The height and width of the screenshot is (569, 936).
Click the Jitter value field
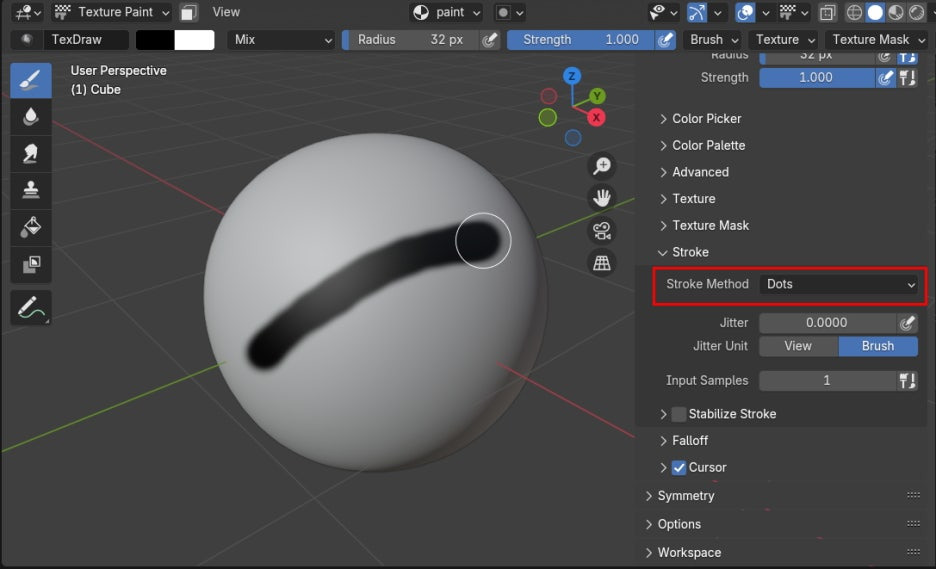pyautogui.click(x=827, y=323)
